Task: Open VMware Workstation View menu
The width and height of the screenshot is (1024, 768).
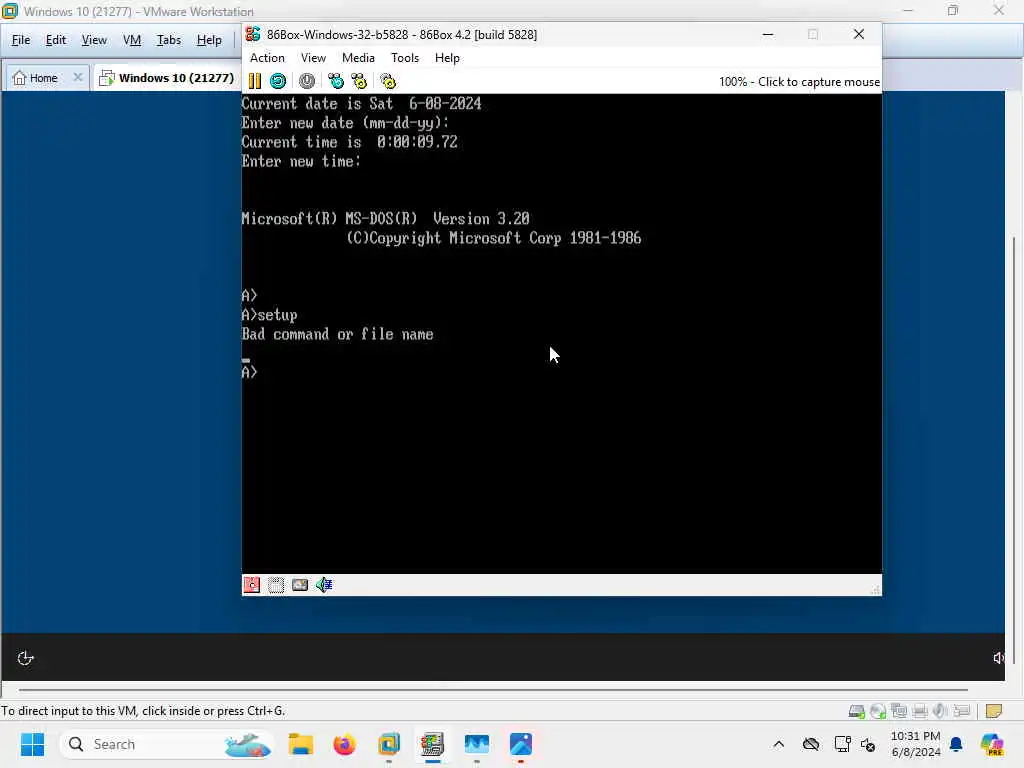Action: coord(94,40)
